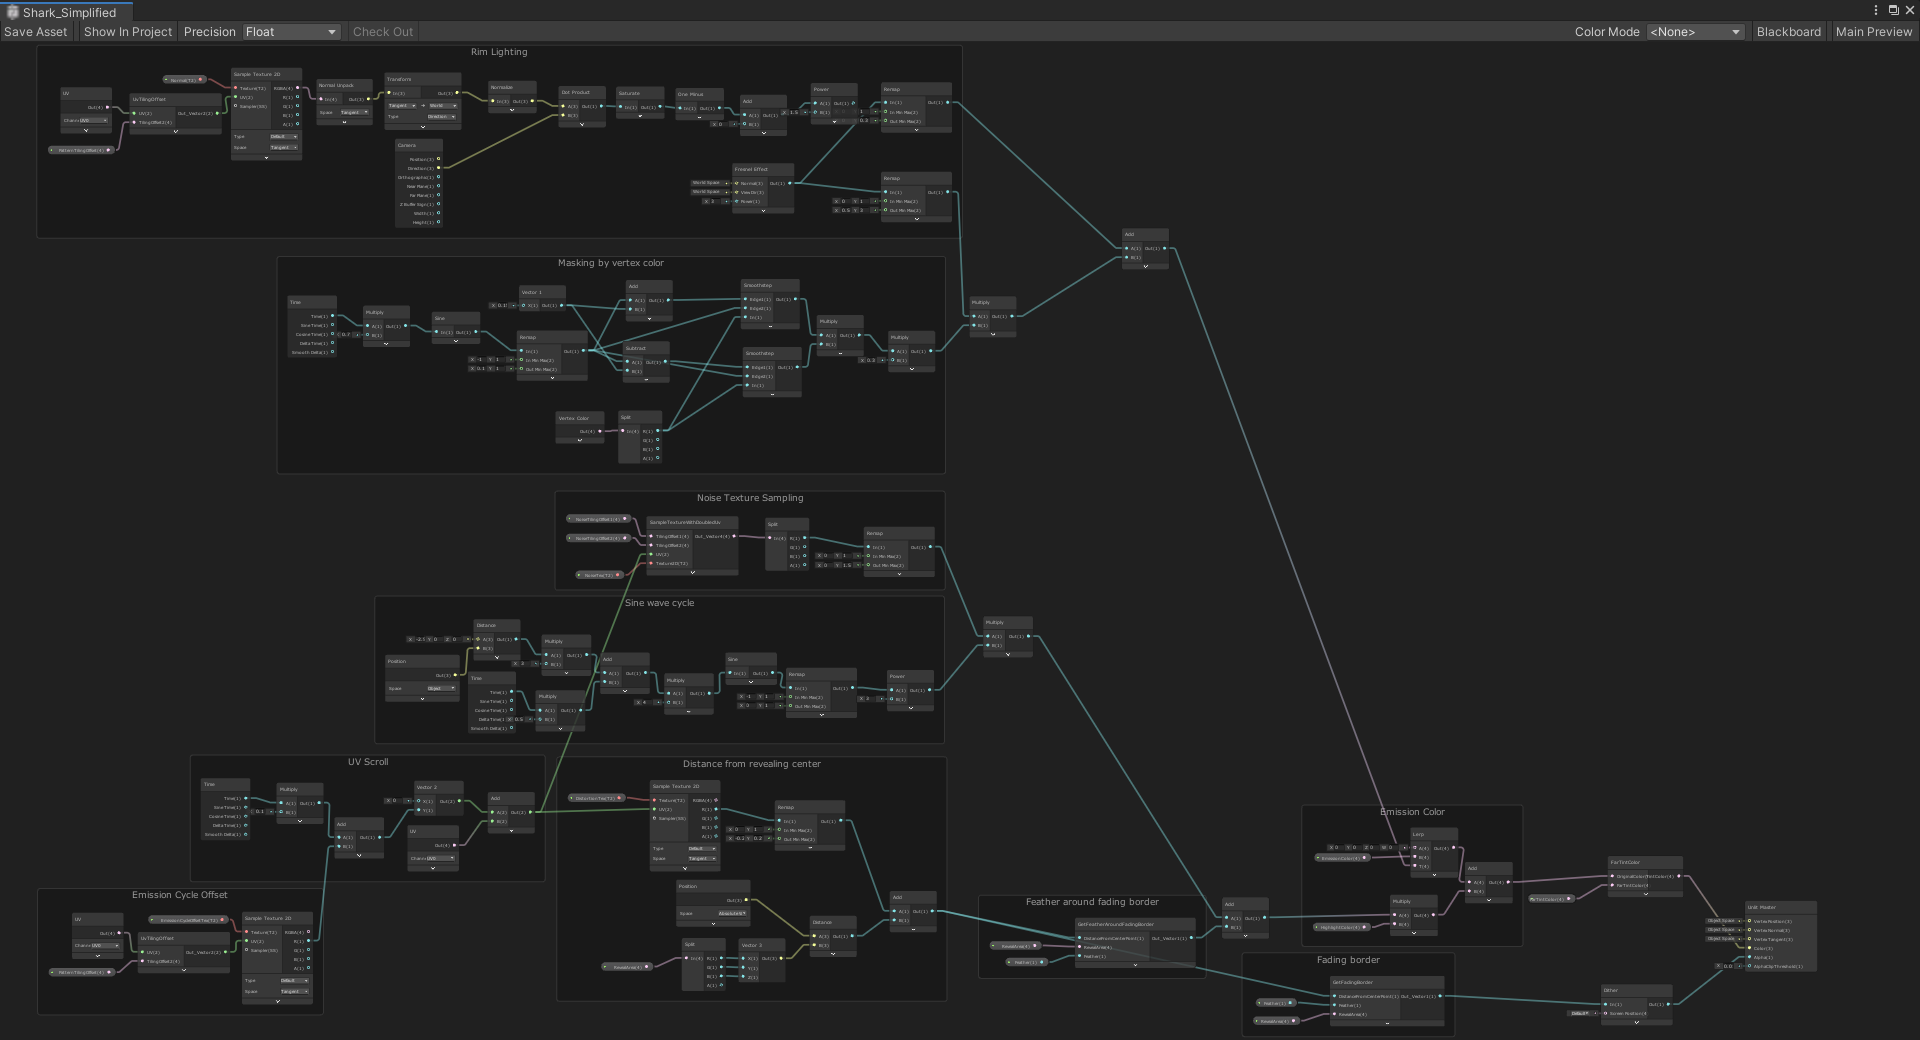Click the Alpha(1) input port on Unlit Master

point(1749,957)
